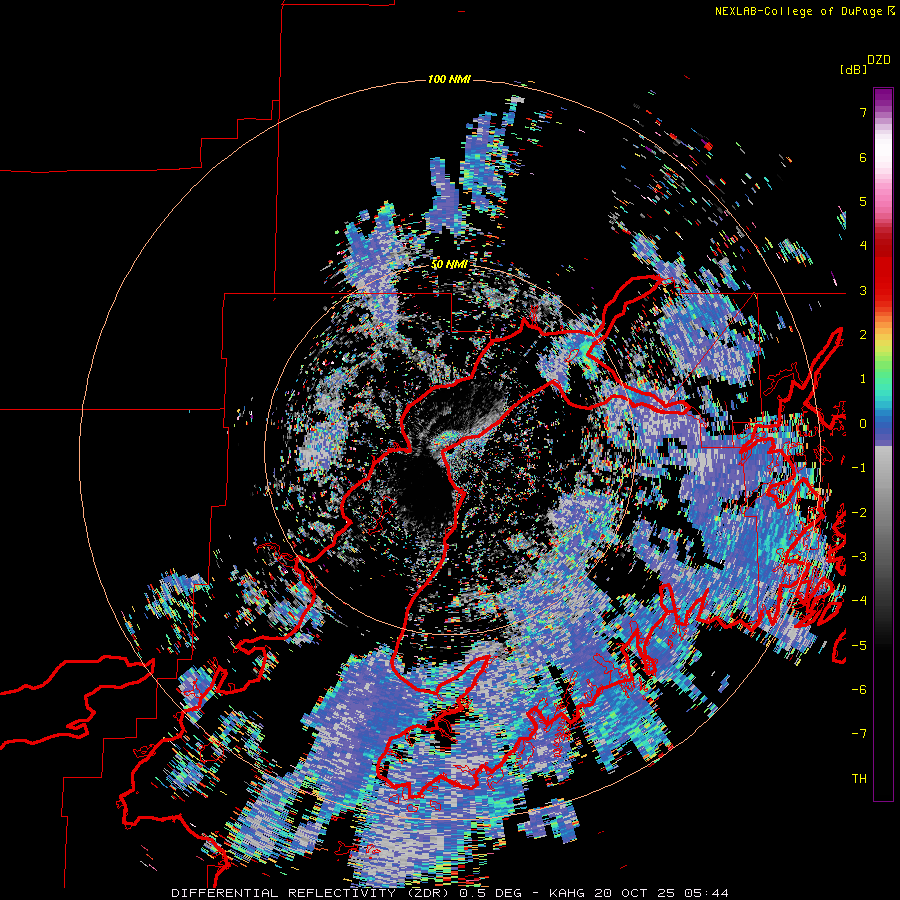Click the -7 scale label
This screenshot has height=900, width=900.
858,734
